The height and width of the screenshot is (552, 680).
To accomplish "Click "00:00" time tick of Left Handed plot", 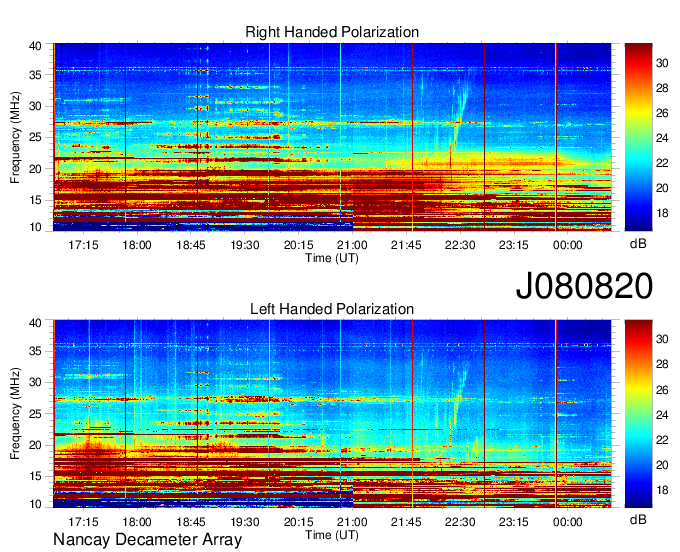I will [567, 522].
